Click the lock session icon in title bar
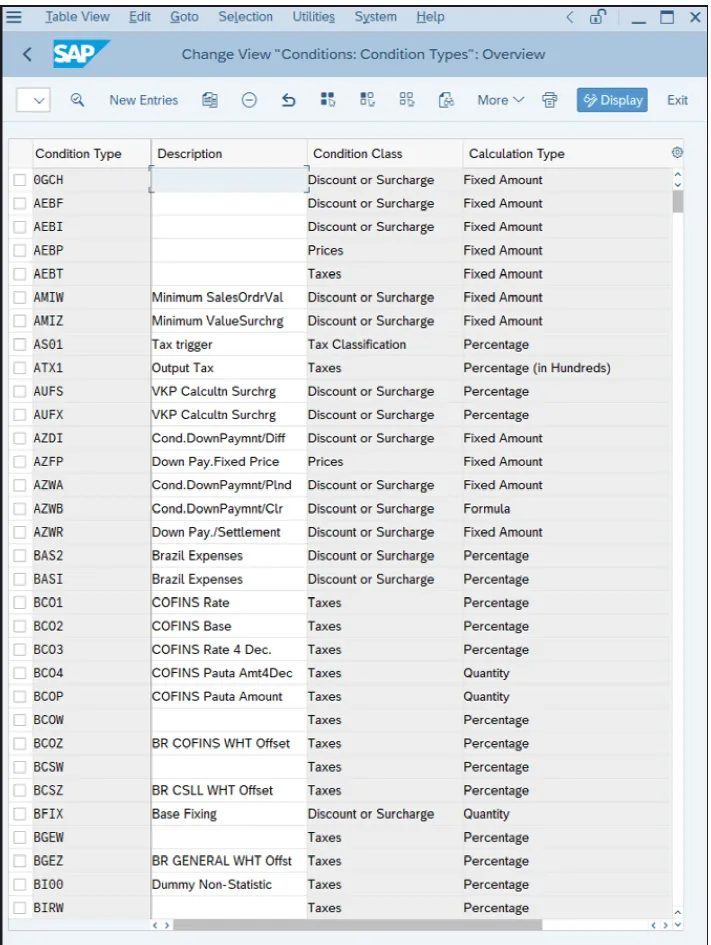Image resolution: width=711 pixels, height=945 pixels. (x=597, y=17)
